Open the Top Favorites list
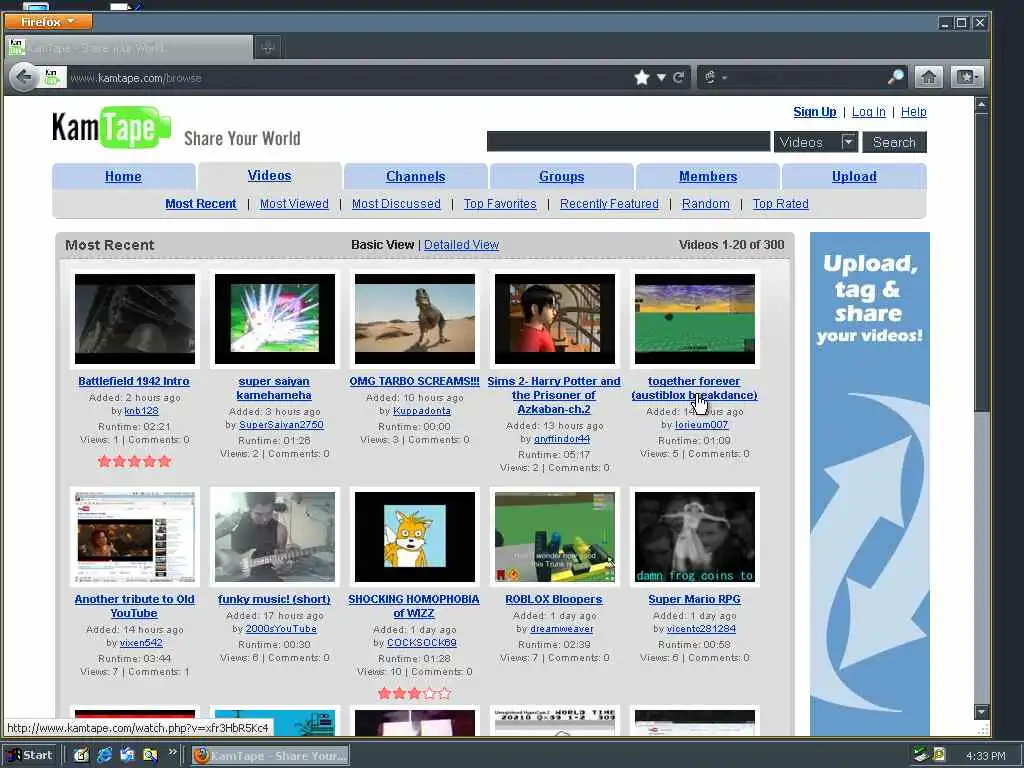The image size is (1024, 768). click(x=500, y=204)
